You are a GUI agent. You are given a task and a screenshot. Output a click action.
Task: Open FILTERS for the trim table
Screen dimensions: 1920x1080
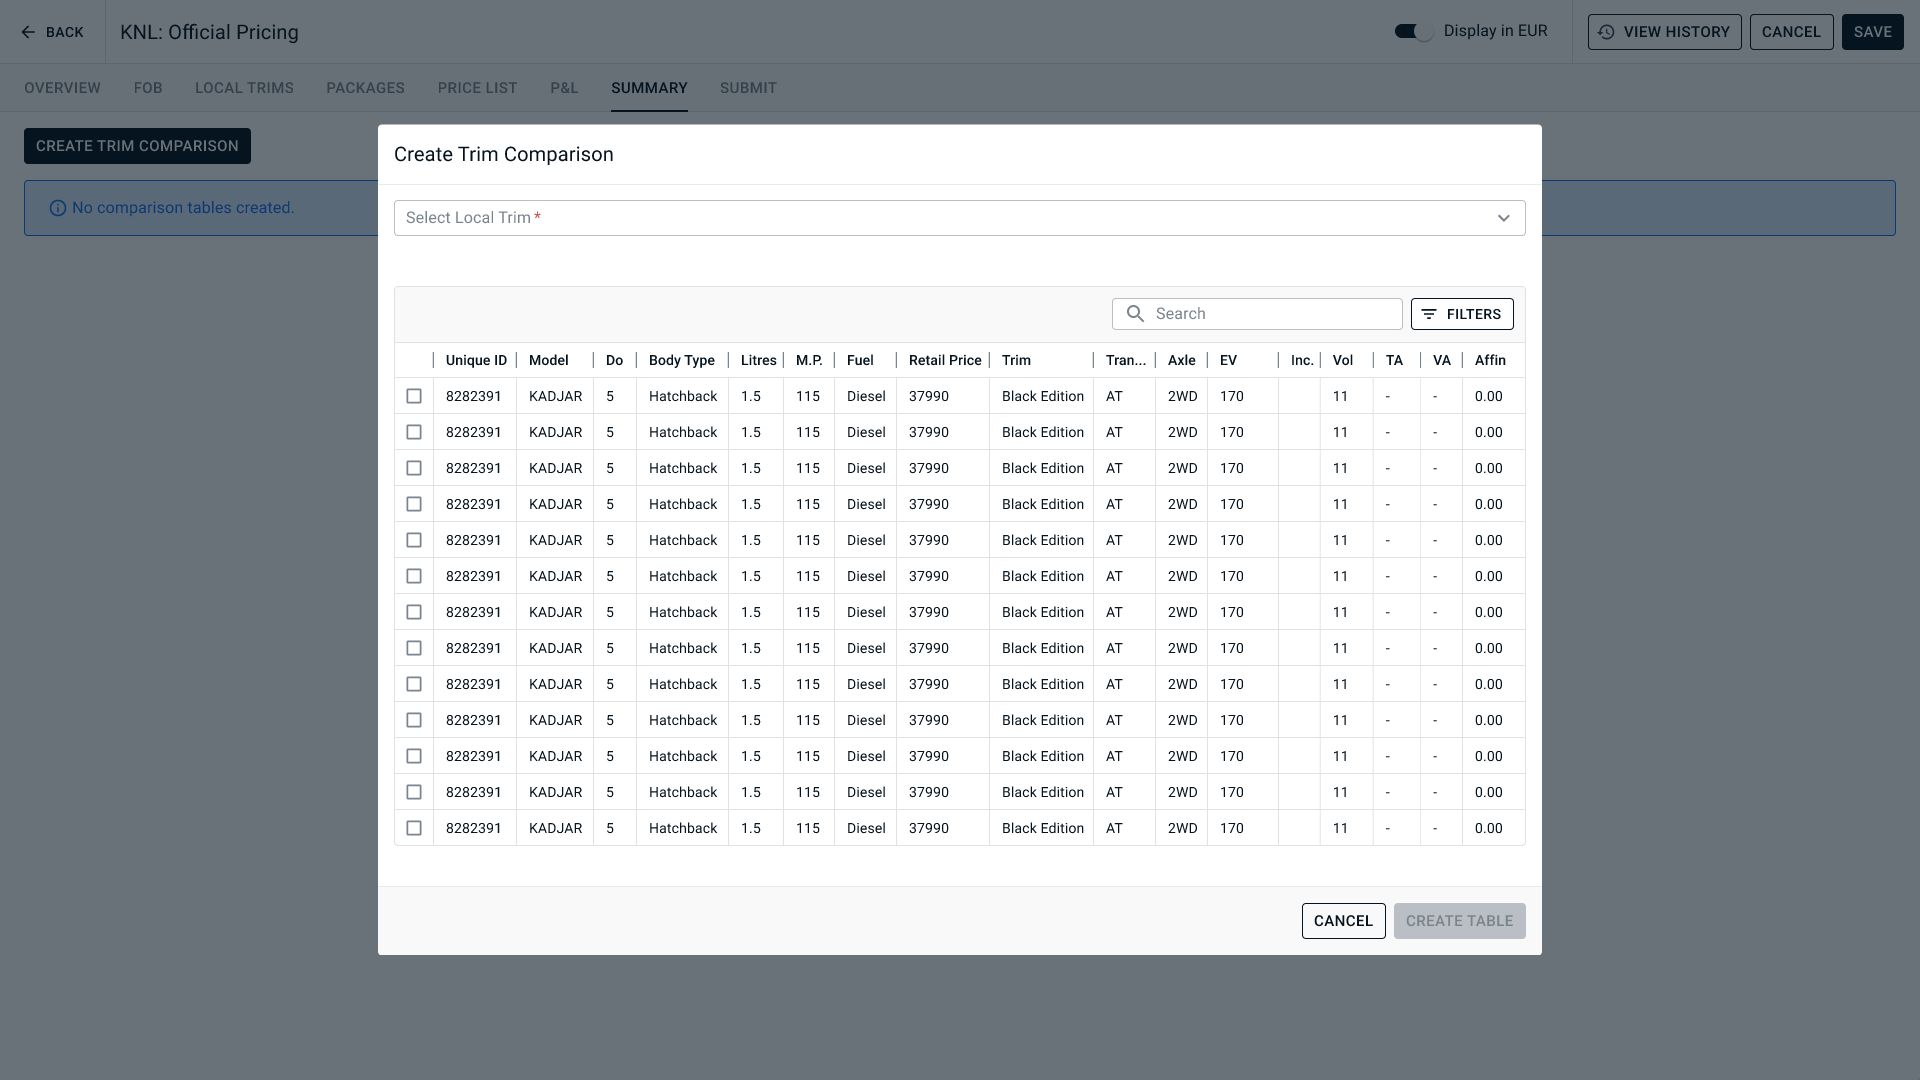(x=1462, y=314)
